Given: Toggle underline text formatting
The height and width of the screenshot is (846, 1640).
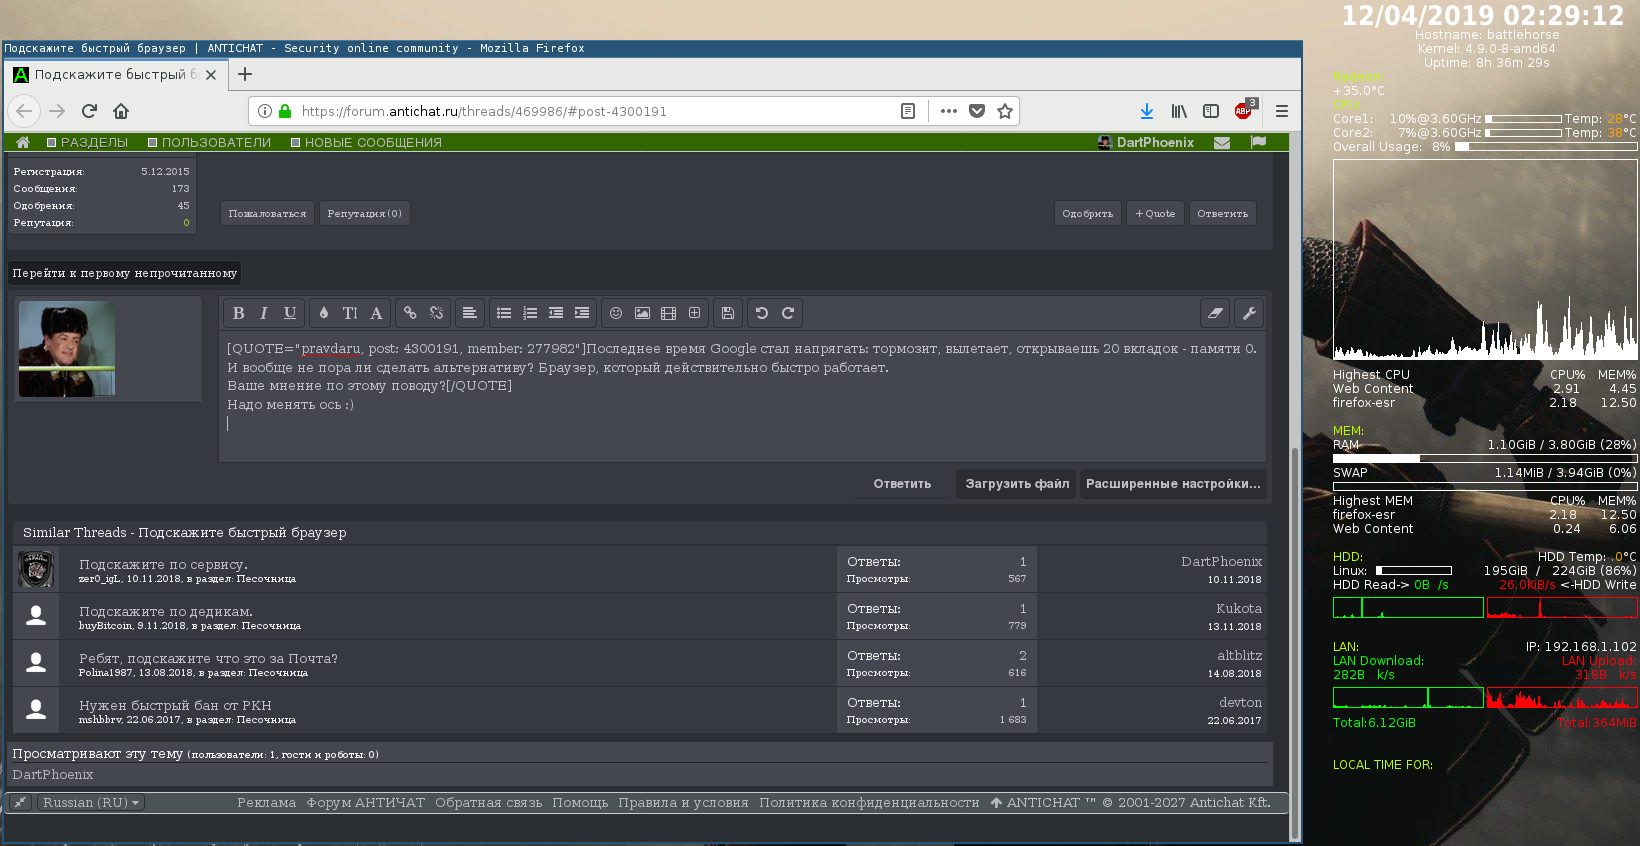Looking at the screenshot, I should pyautogui.click(x=290, y=313).
